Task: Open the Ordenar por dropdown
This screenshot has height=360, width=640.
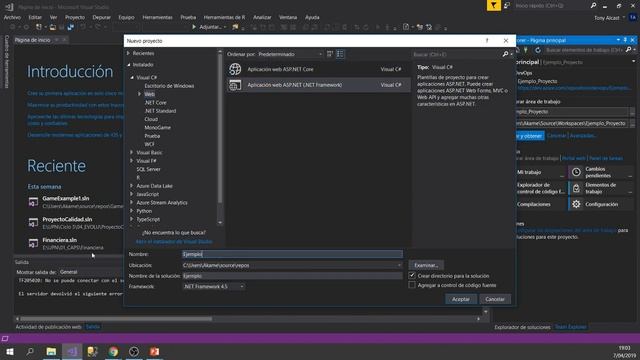Action: (x=290, y=54)
